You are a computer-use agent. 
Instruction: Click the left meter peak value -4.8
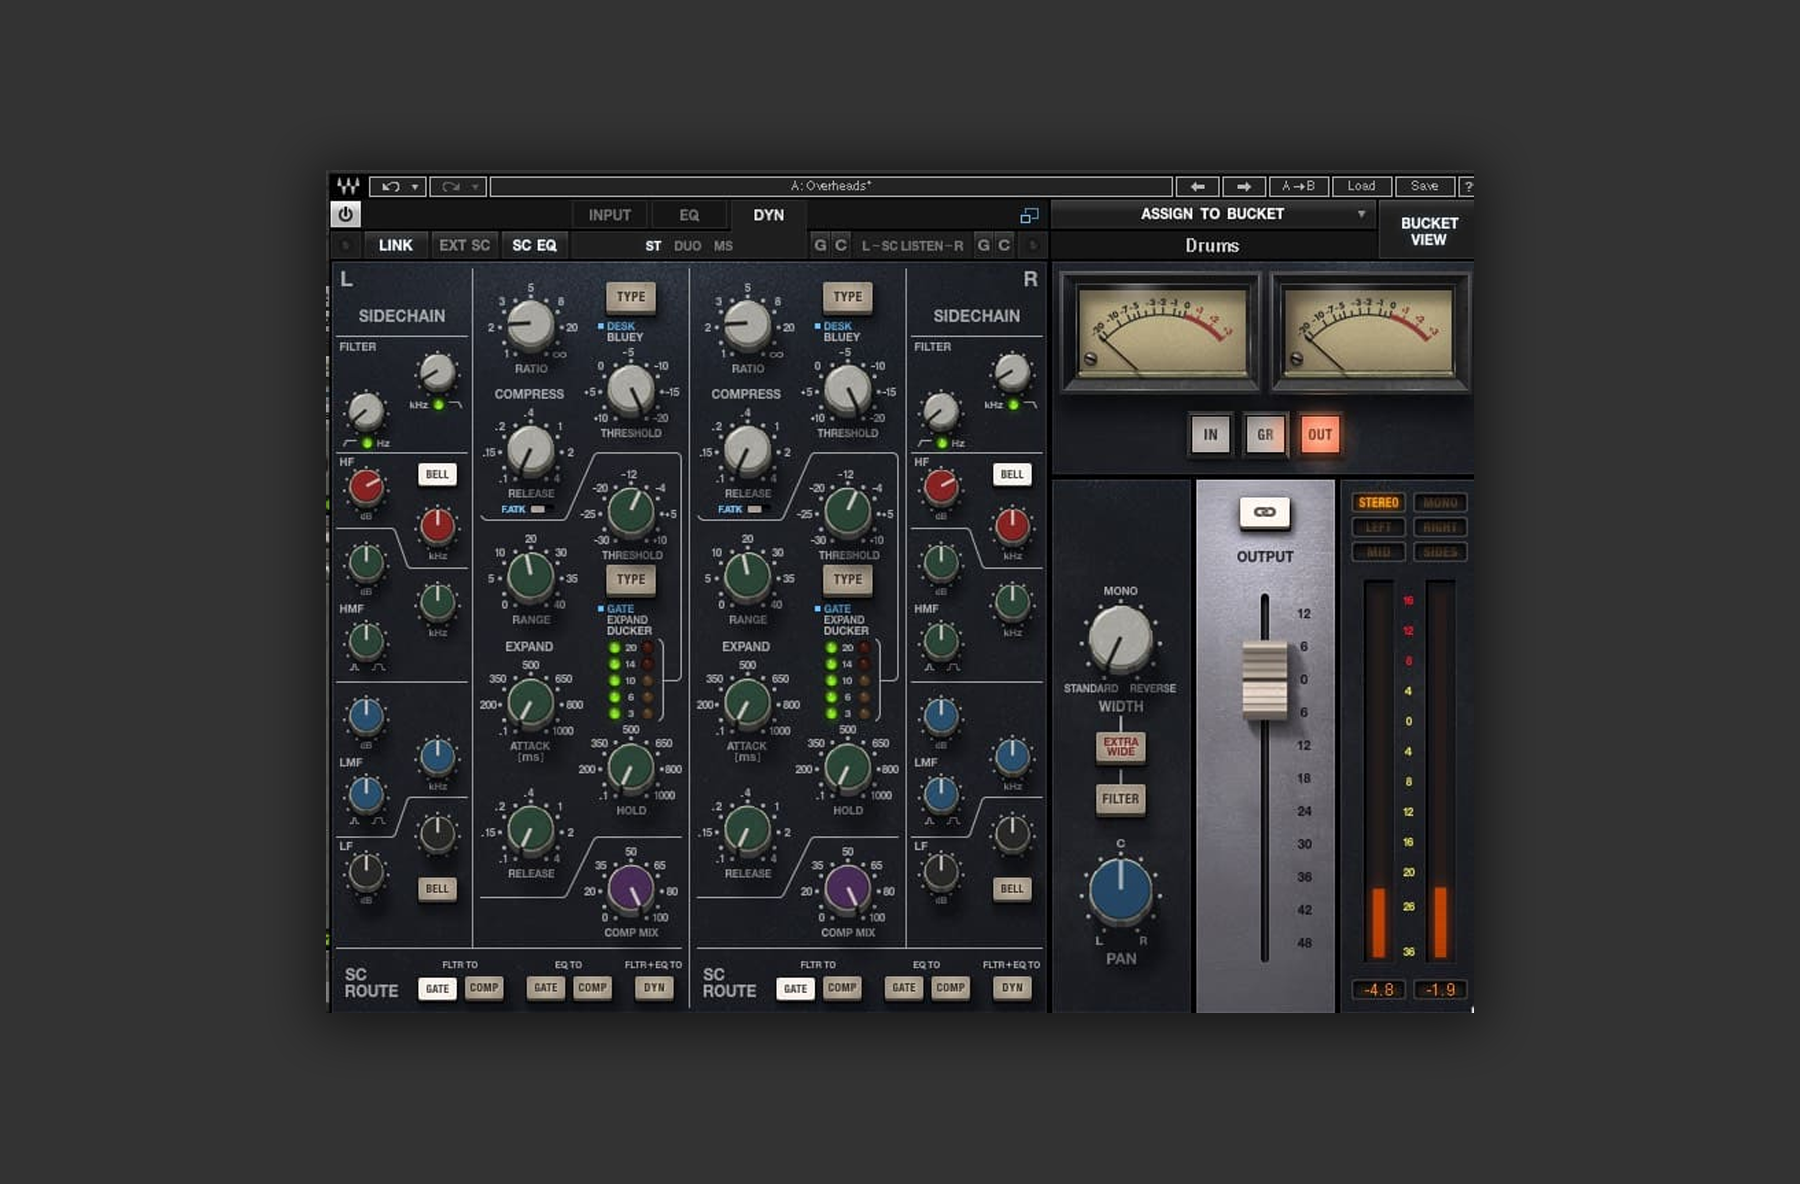point(1378,990)
